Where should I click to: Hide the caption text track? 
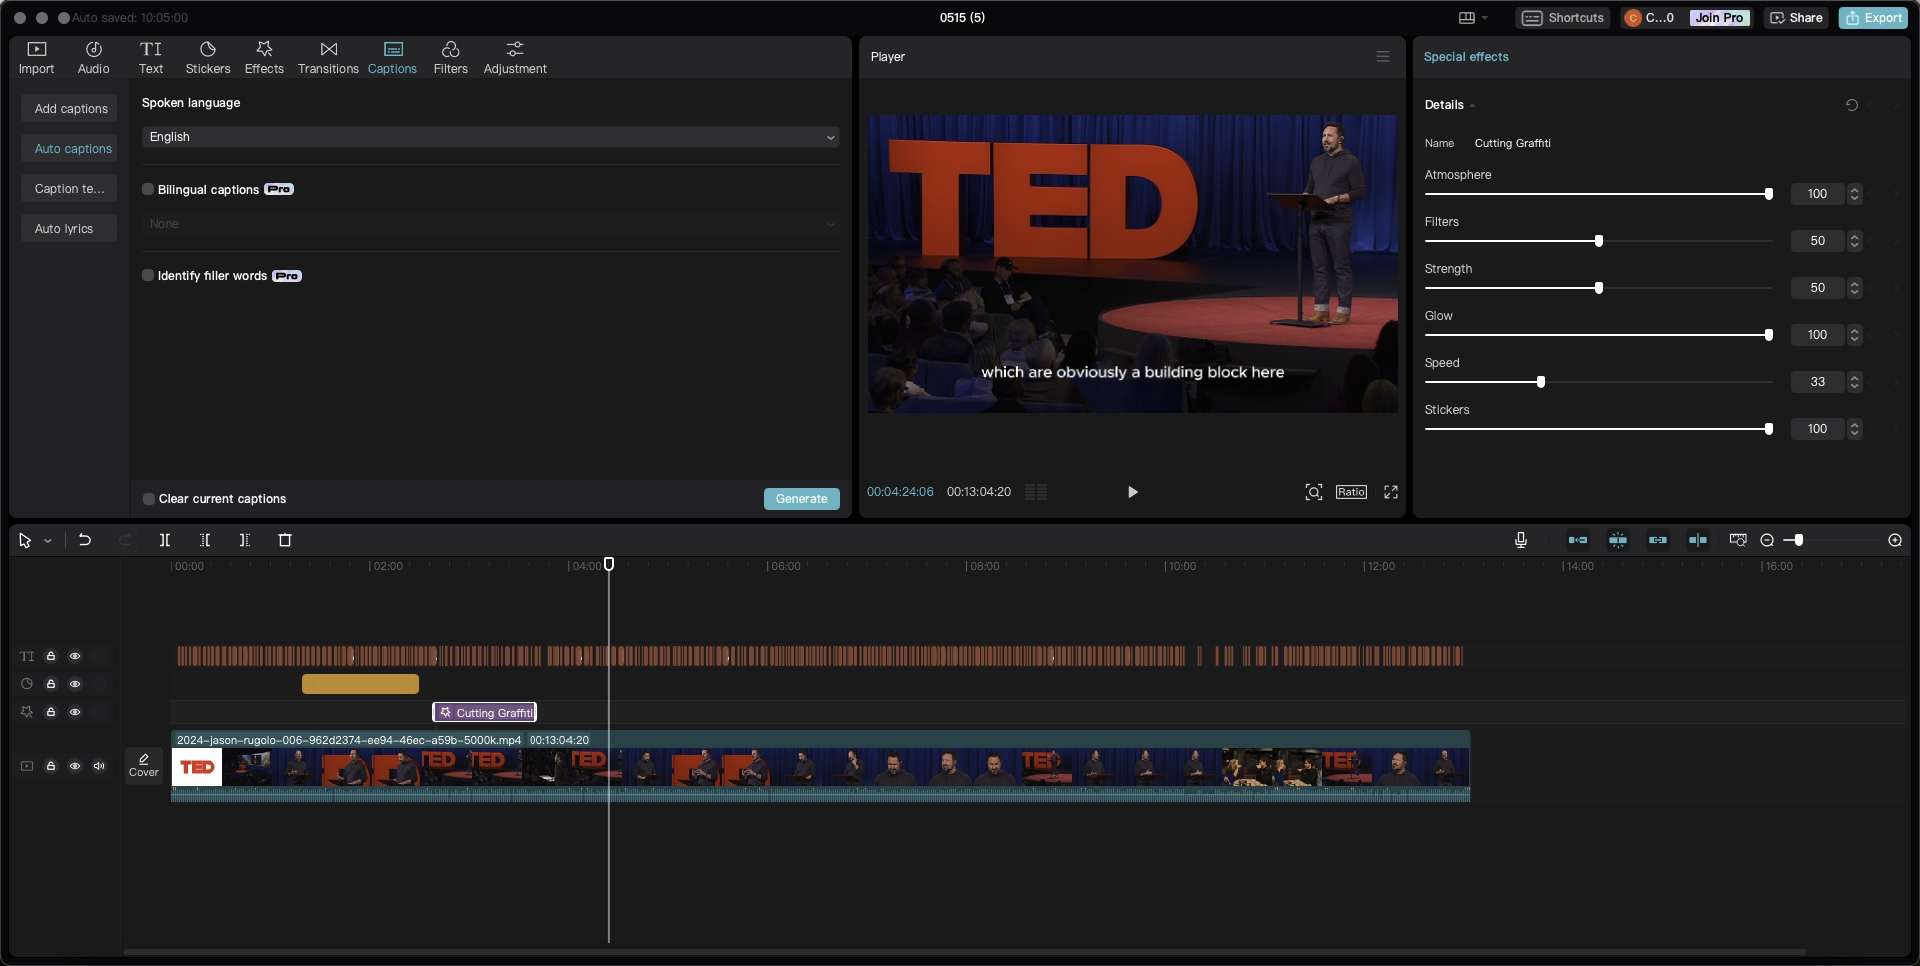coord(75,656)
